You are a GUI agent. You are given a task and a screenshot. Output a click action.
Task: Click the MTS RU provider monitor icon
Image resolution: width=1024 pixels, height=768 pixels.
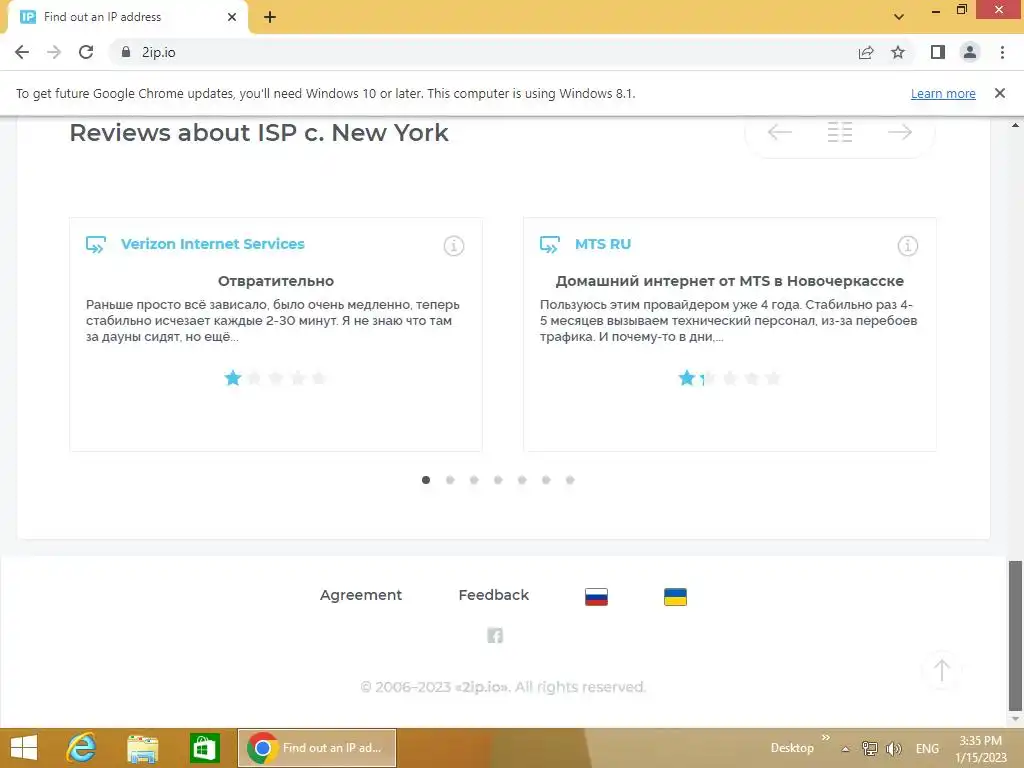pyautogui.click(x=550, y=245)
